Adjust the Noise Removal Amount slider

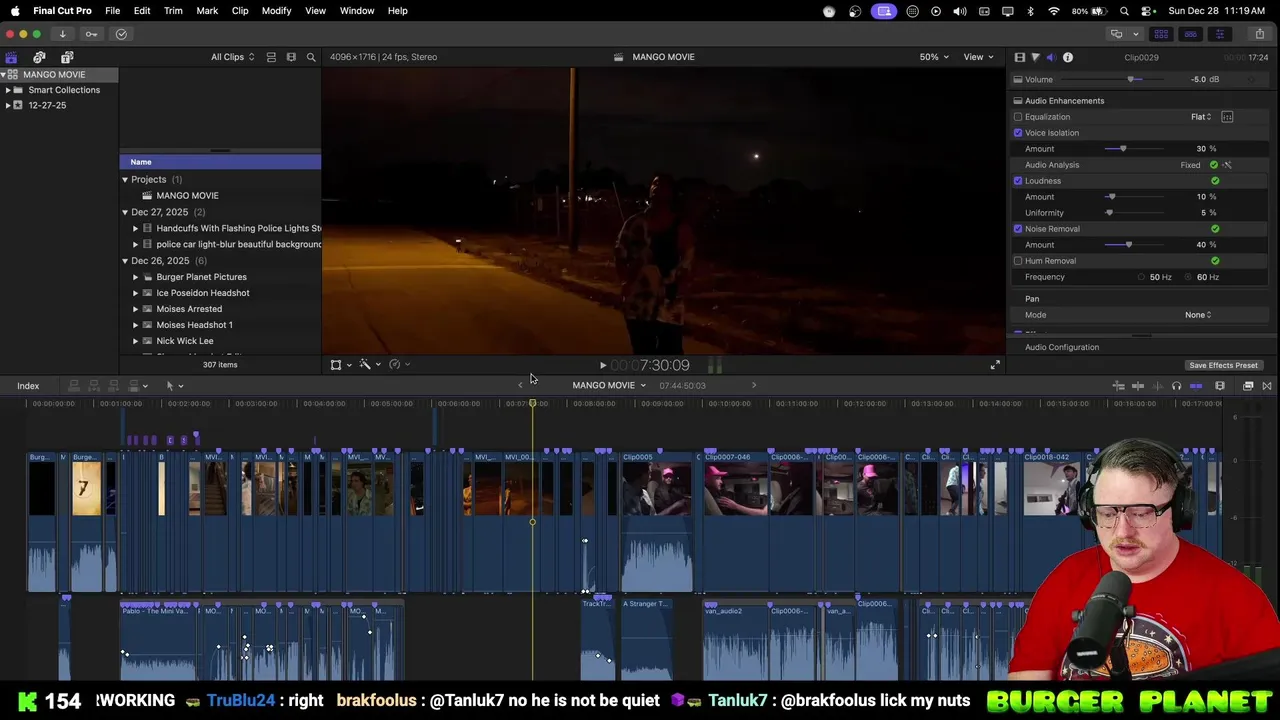1129,245
